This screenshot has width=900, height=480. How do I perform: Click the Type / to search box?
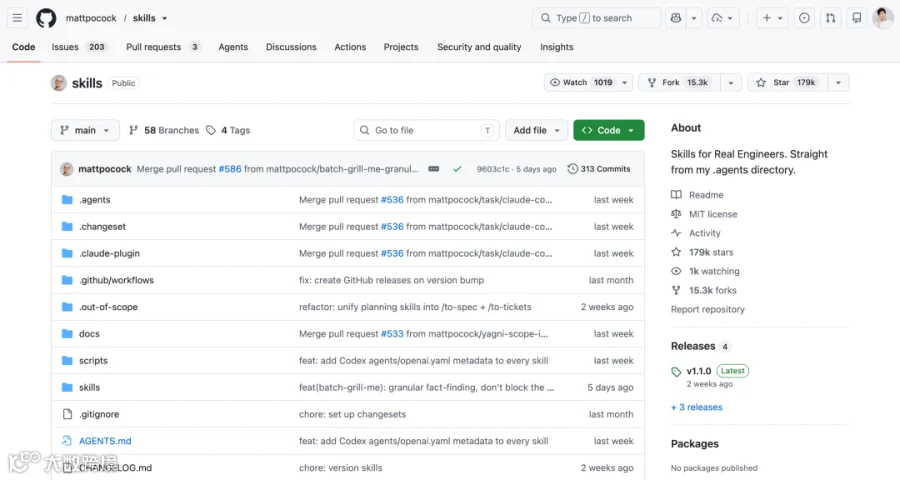click(x=597, y=18)
